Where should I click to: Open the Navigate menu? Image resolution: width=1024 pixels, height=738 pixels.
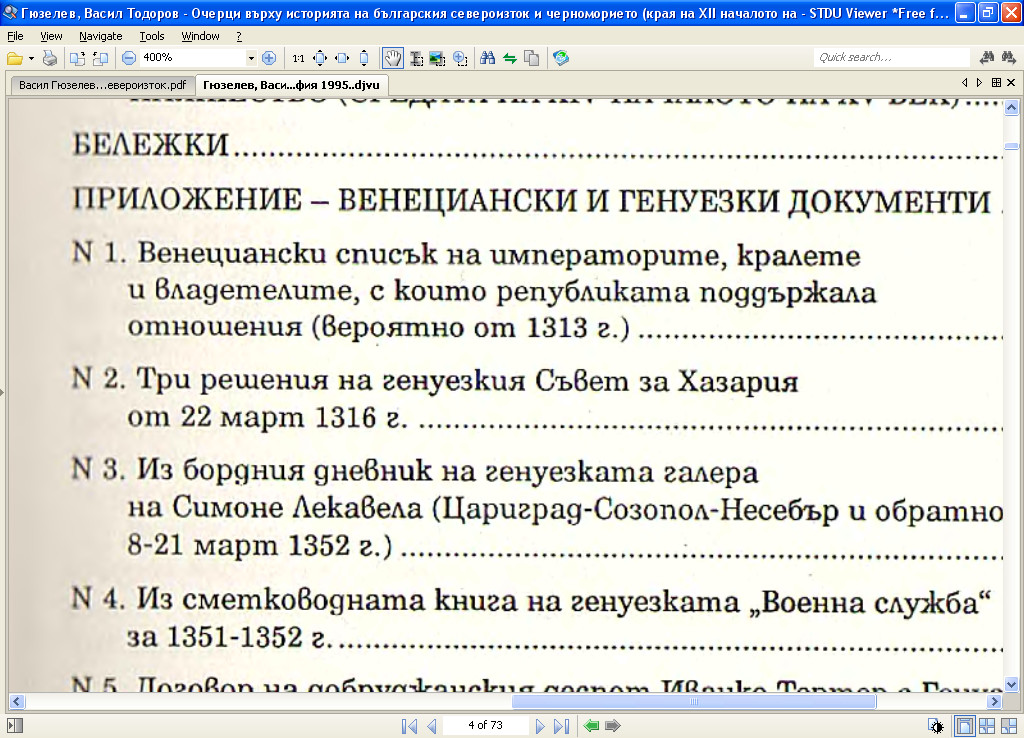[x=100, y=36]
